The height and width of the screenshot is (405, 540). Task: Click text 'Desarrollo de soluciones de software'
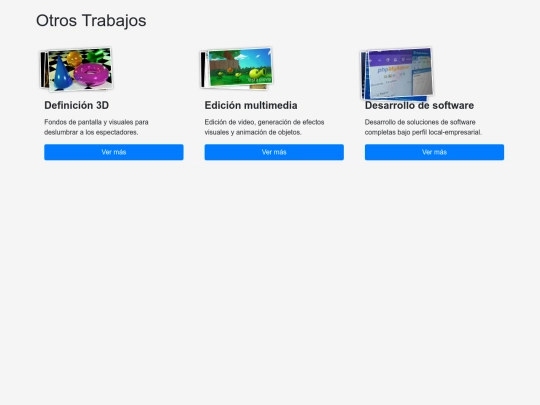point(420,122)
